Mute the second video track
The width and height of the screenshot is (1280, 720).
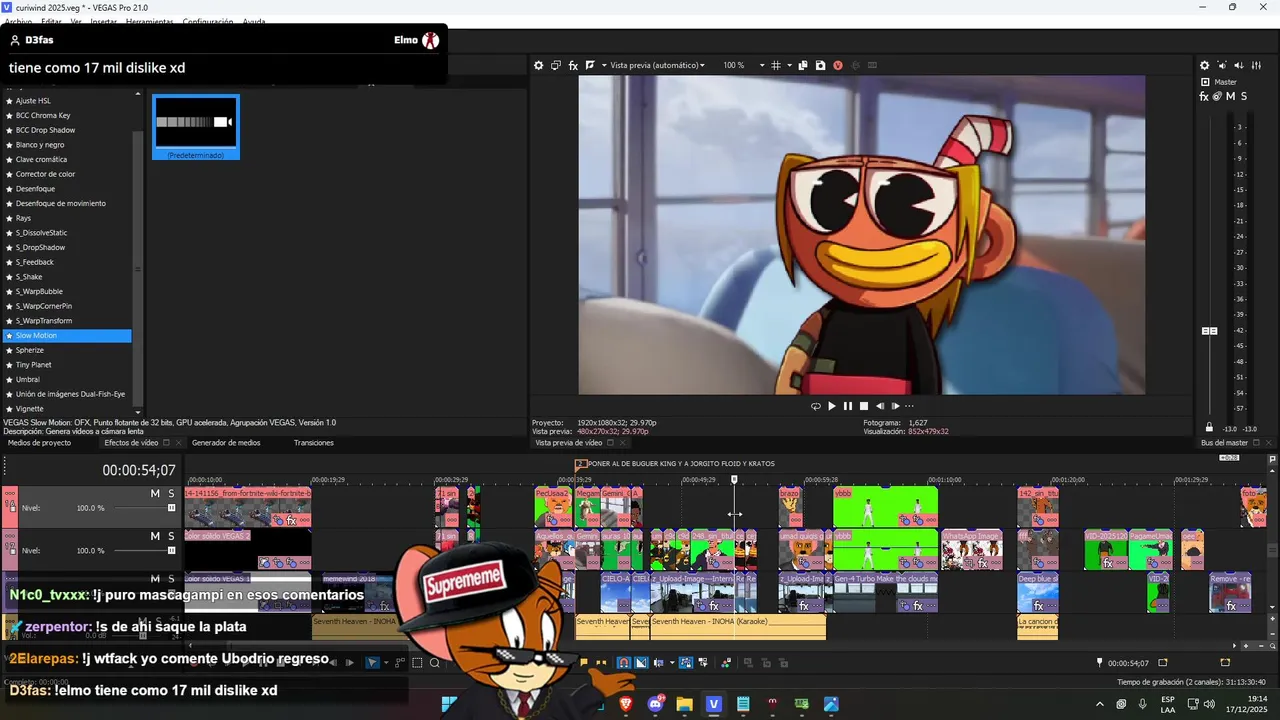155,536
